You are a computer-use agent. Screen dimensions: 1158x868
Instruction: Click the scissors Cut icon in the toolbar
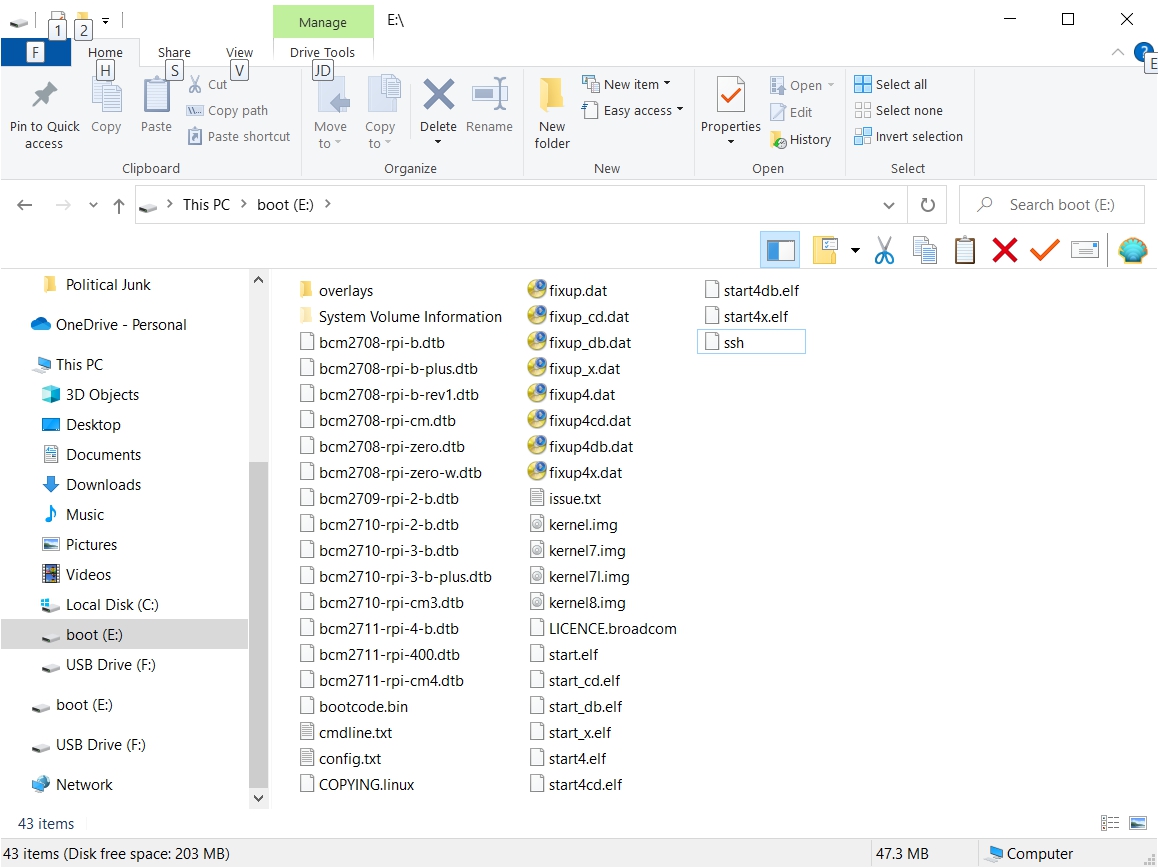pyautogui.click(x=884, y=250)
